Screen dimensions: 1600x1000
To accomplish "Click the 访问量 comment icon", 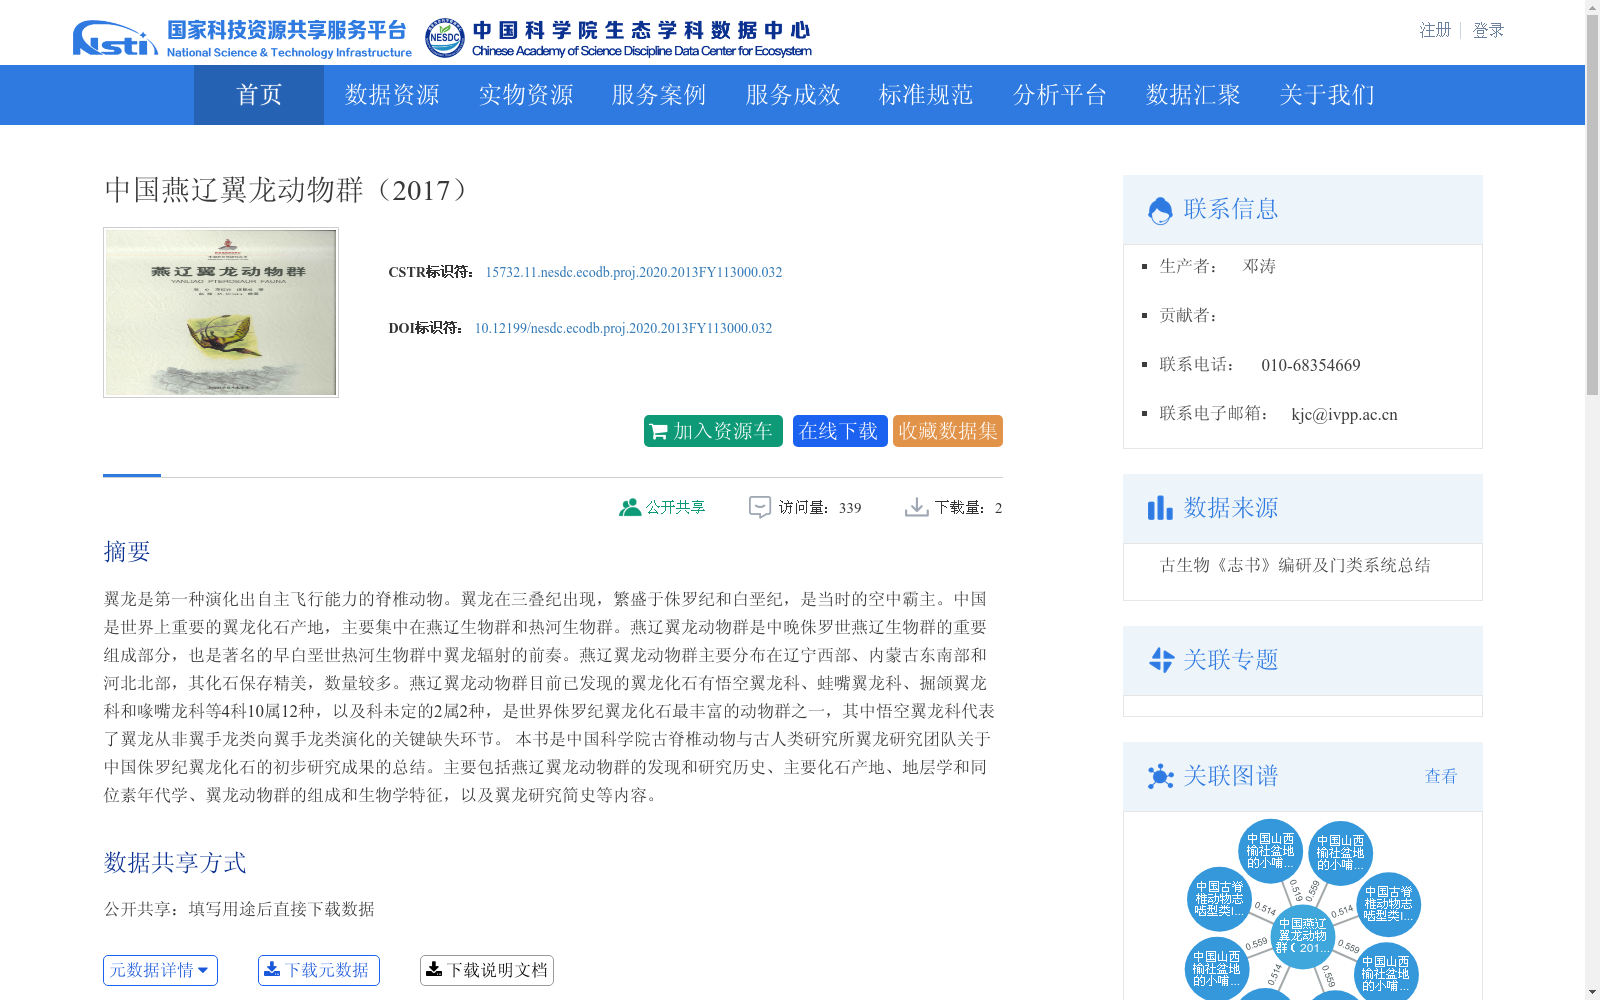I will (x=760, y=508).
